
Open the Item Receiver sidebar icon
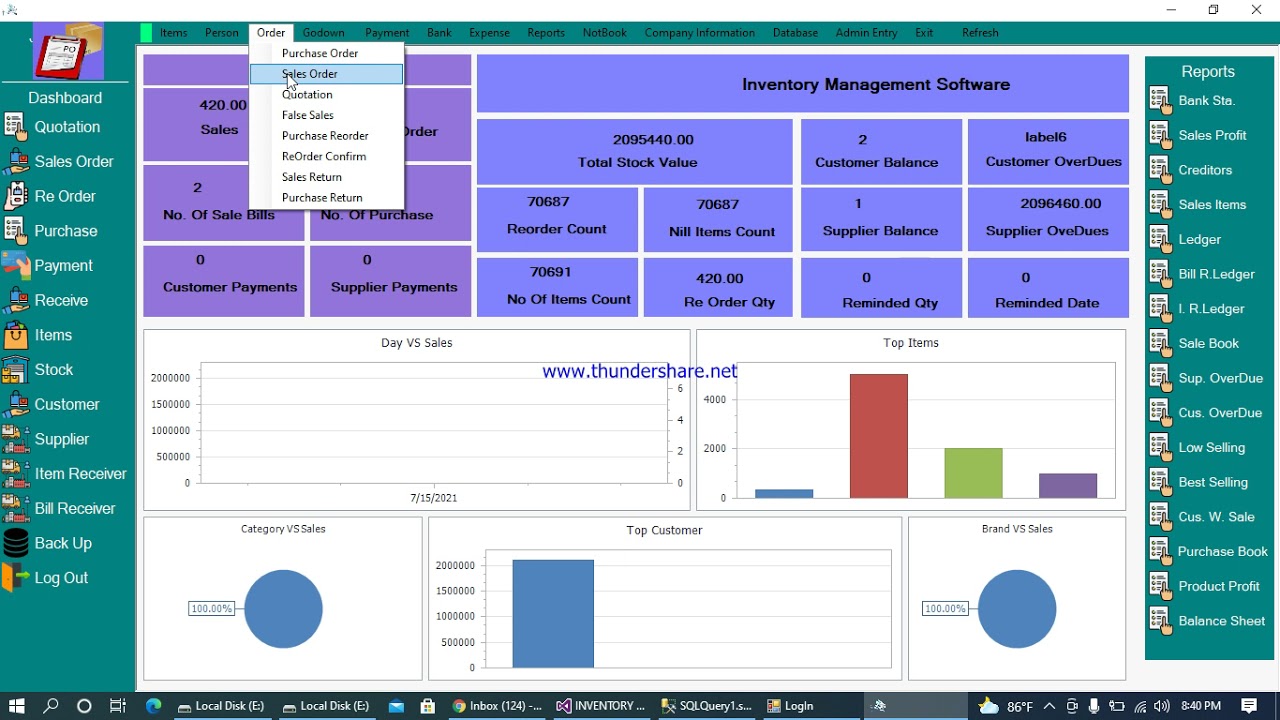15,473
